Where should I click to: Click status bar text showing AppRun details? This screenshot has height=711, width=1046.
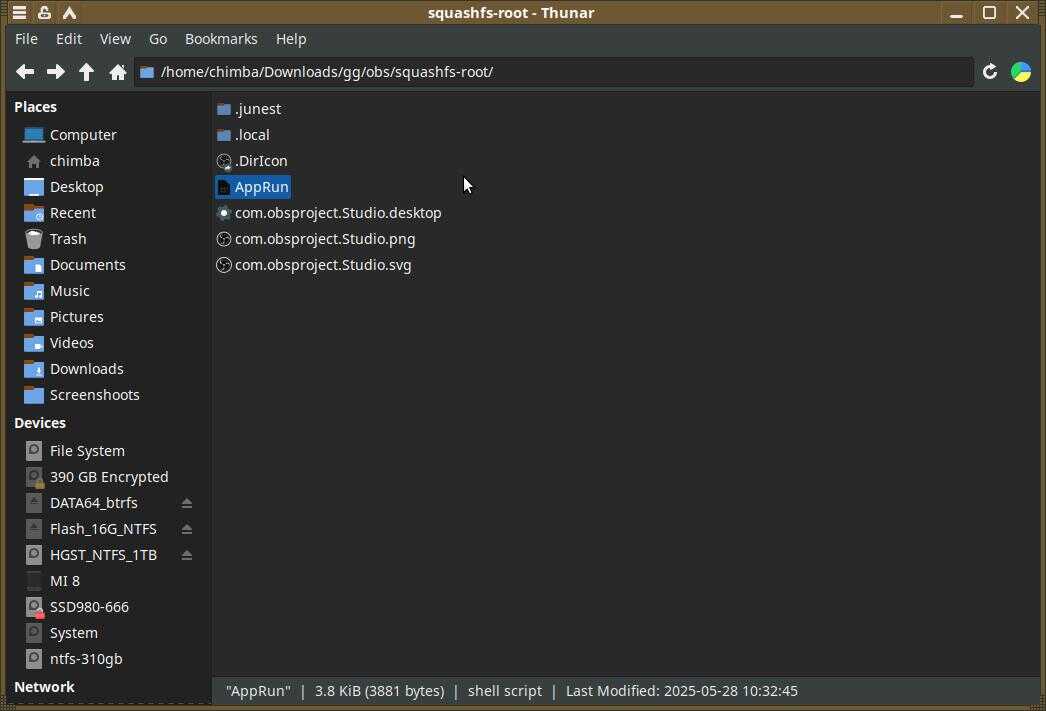tap(512, 691)
